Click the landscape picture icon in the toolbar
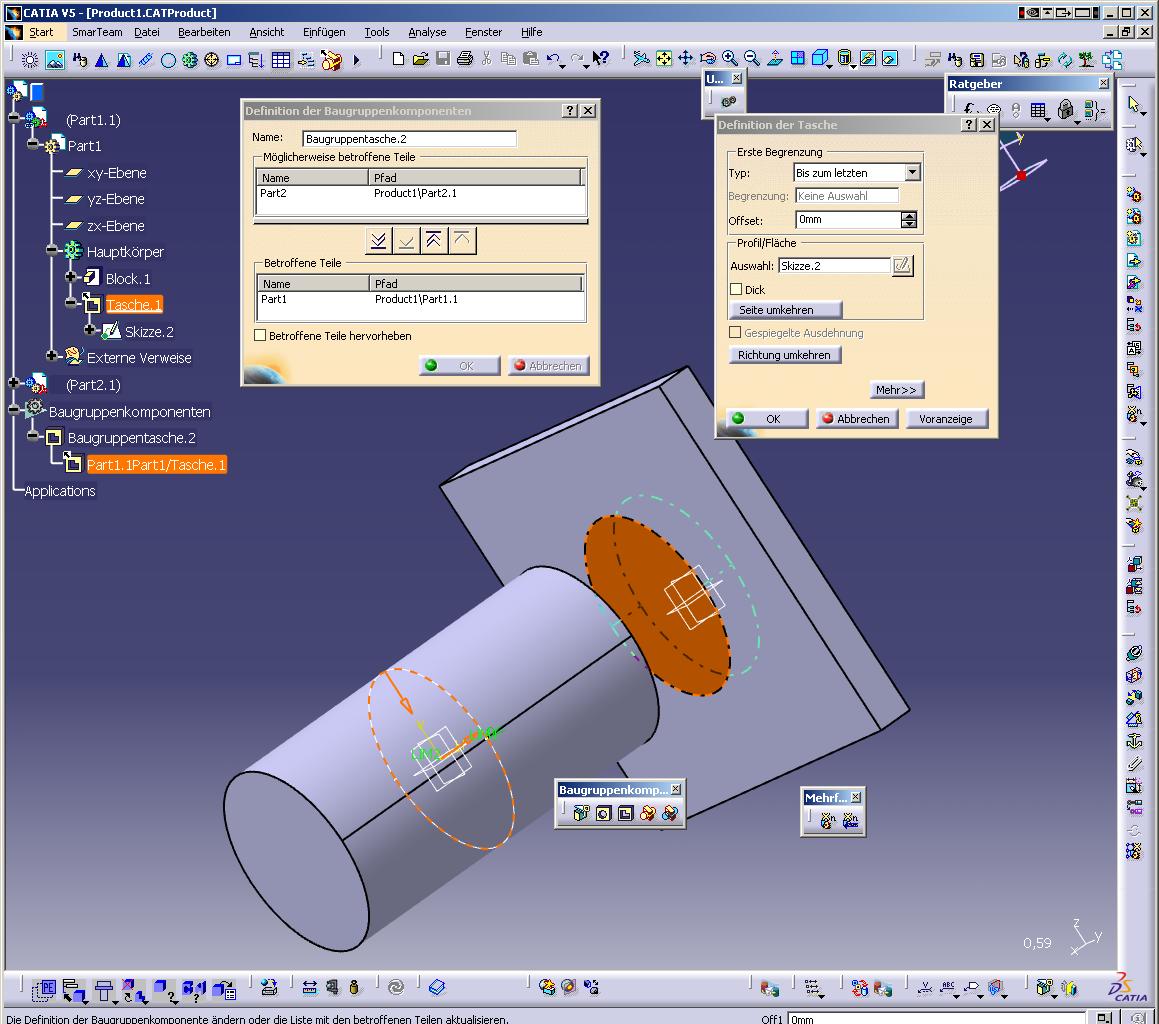Image resolution: width=1159 pixels, height=1024 pixels. 55,60
